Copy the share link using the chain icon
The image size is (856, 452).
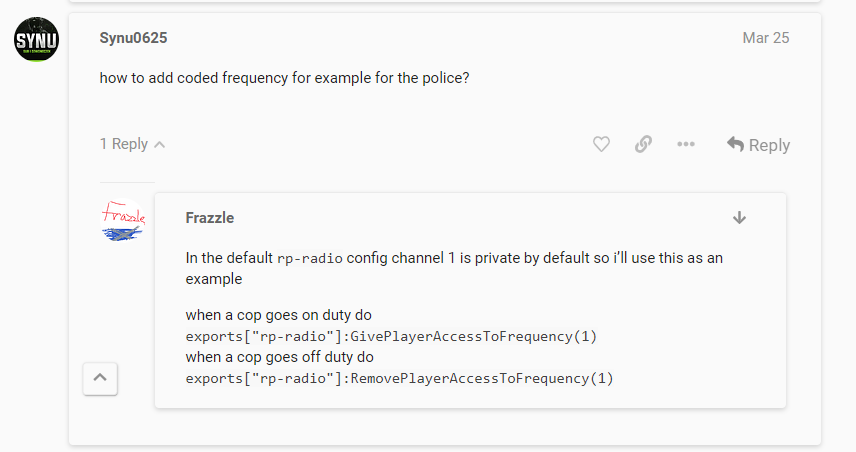[643, 144]
